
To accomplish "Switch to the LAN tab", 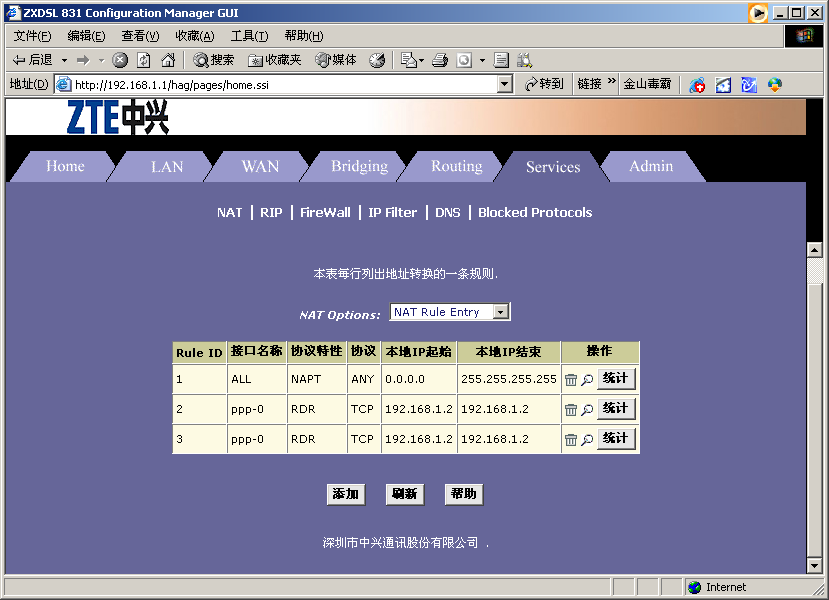I will (x=167, y=167).
